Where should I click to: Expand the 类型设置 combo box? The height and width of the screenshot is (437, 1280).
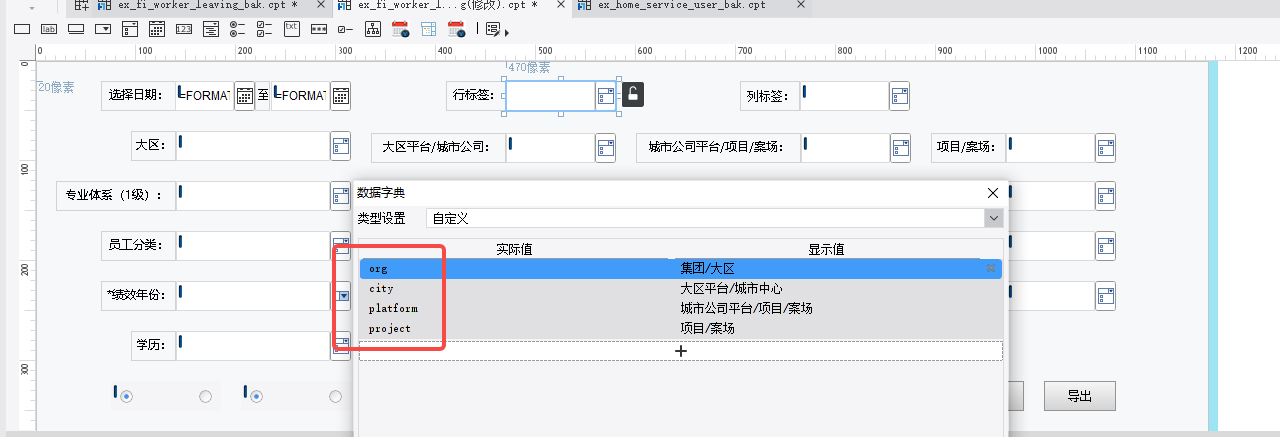[993, 218]
